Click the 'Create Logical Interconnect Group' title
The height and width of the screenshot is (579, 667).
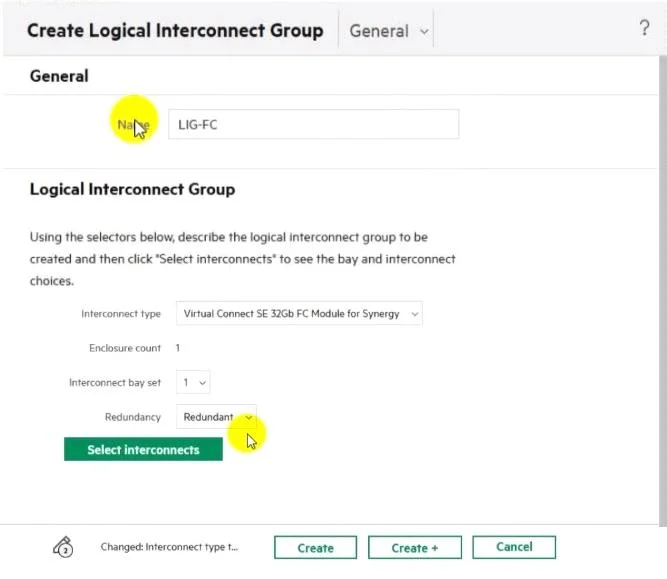(x=175, y=31)
